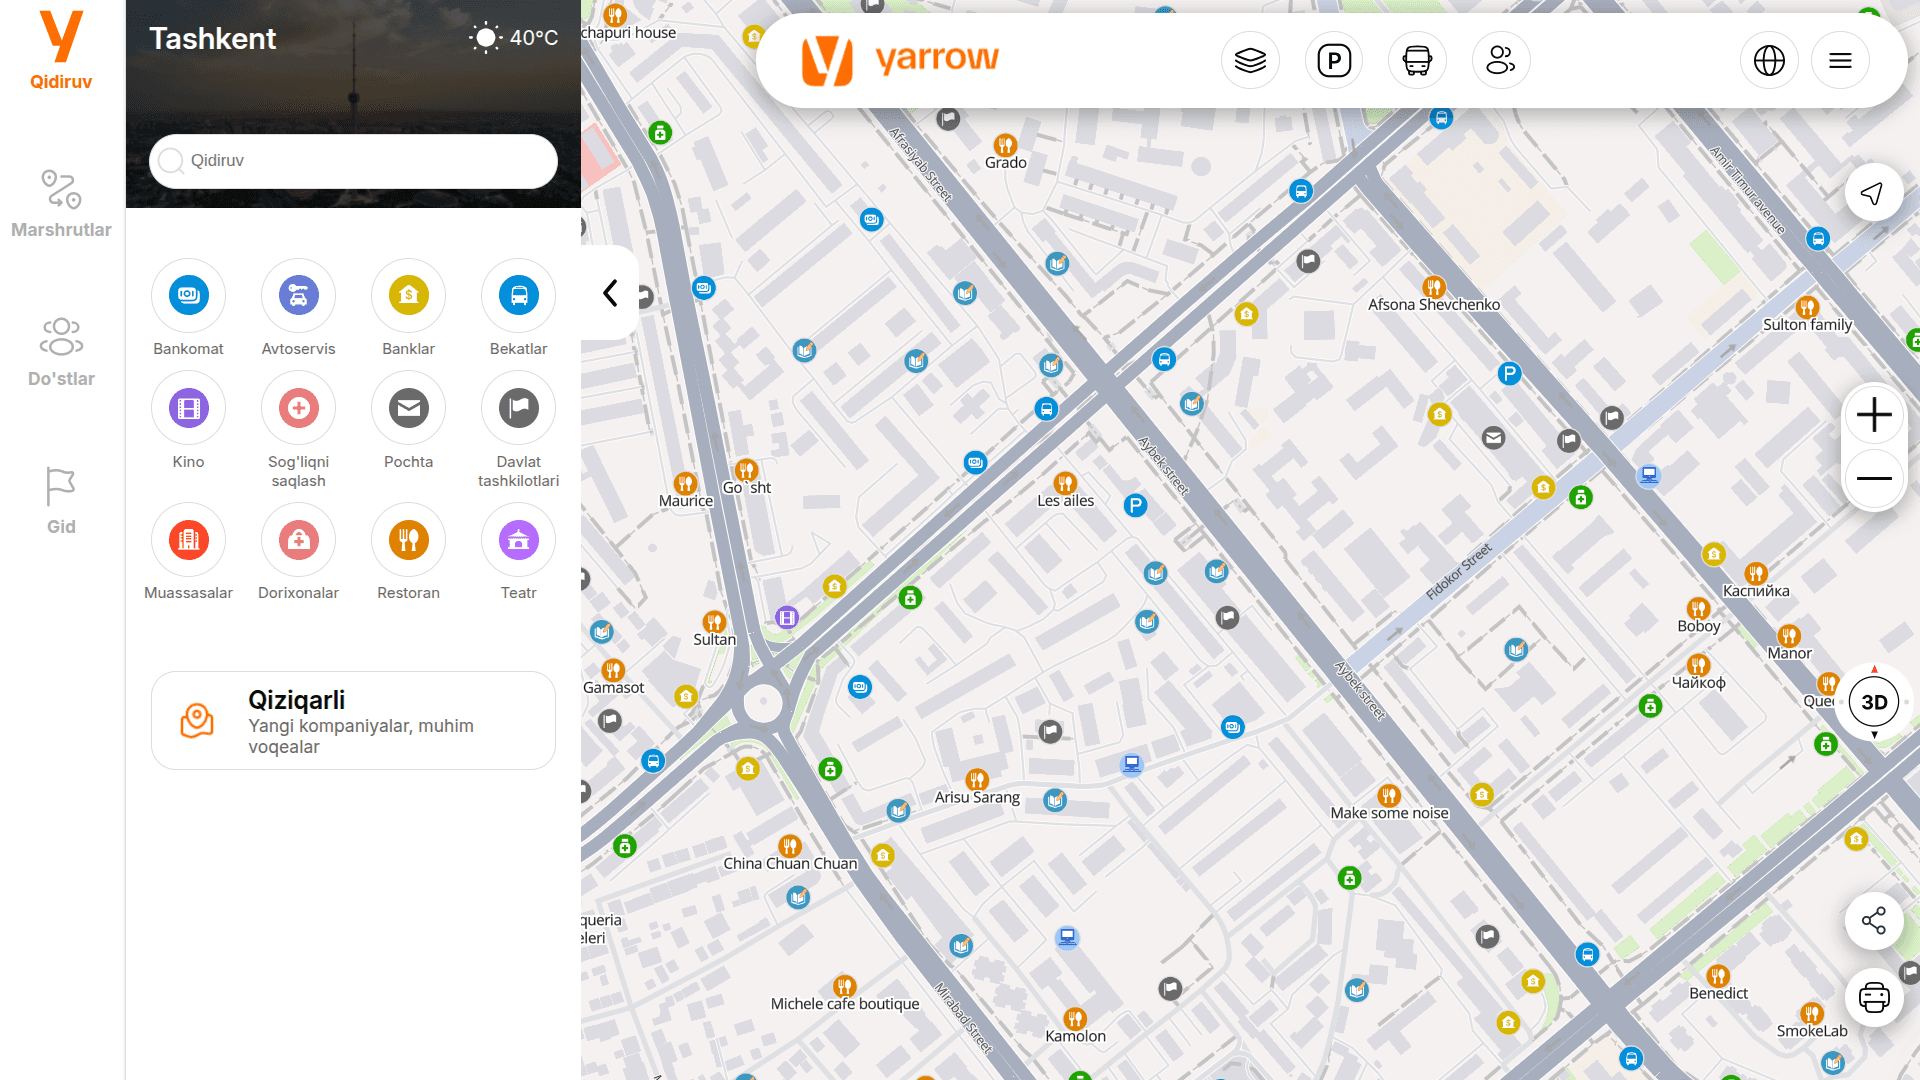The height and width of the screenshot is (1080, 1920).
Task: Click the Tashkent city title
Action: 213,39
